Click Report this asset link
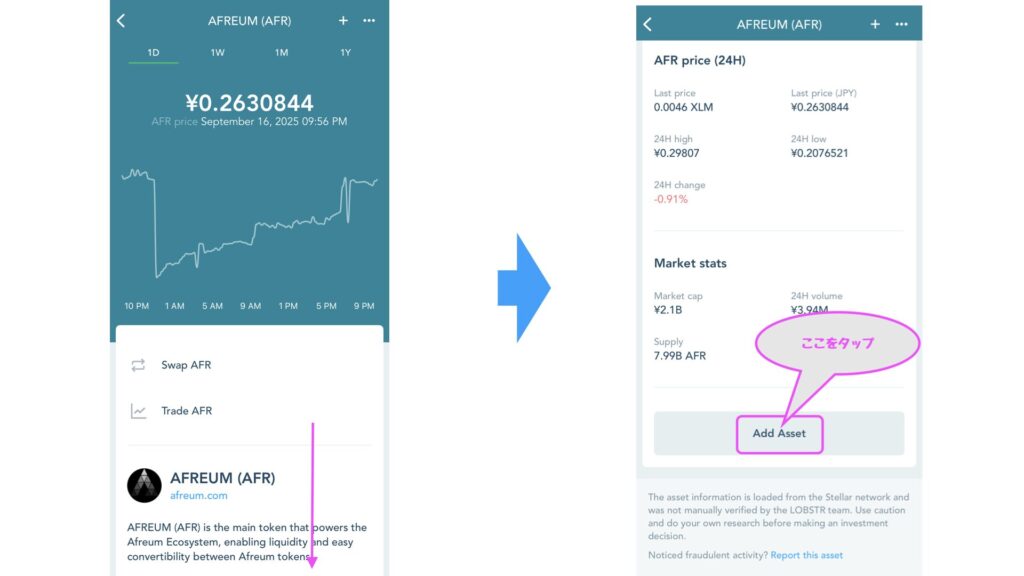 (x=807, y=555)
